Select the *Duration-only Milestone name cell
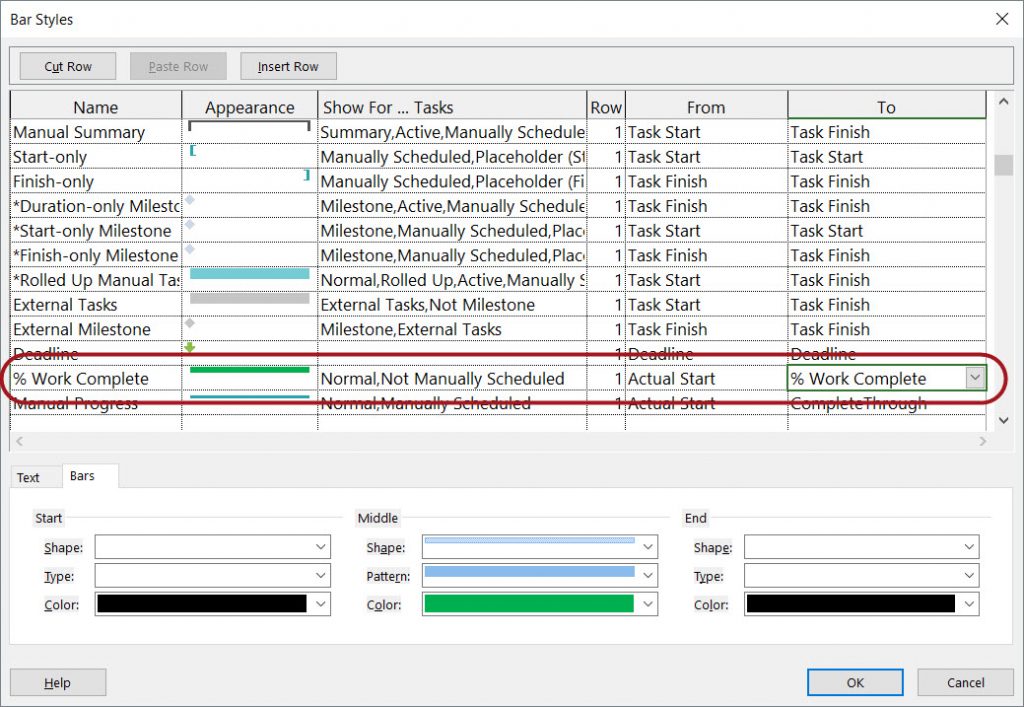The image size is (1024, 707). pyautogui.click(x=96, y=206)
